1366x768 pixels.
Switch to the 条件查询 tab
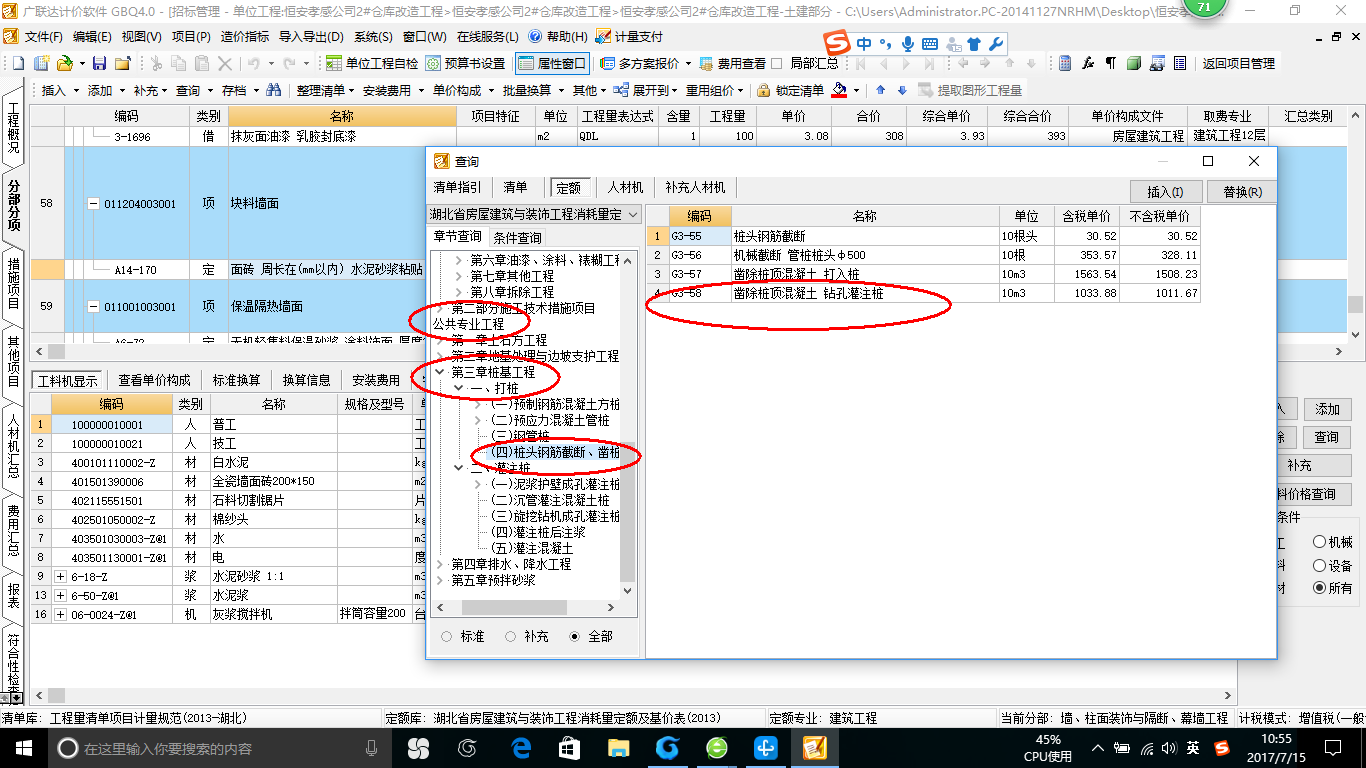pyautogui.click(x=517, y=237)
